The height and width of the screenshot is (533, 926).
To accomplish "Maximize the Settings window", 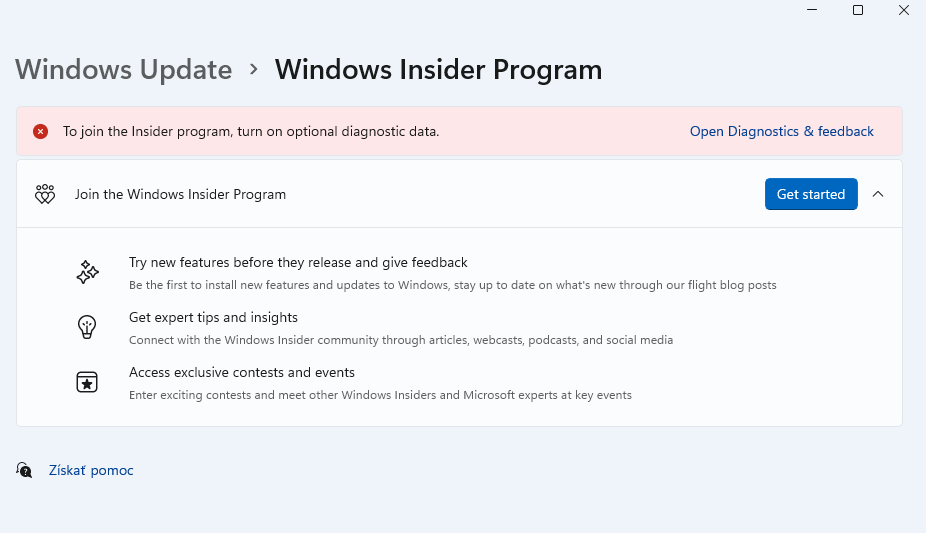I will pos(858,10).
